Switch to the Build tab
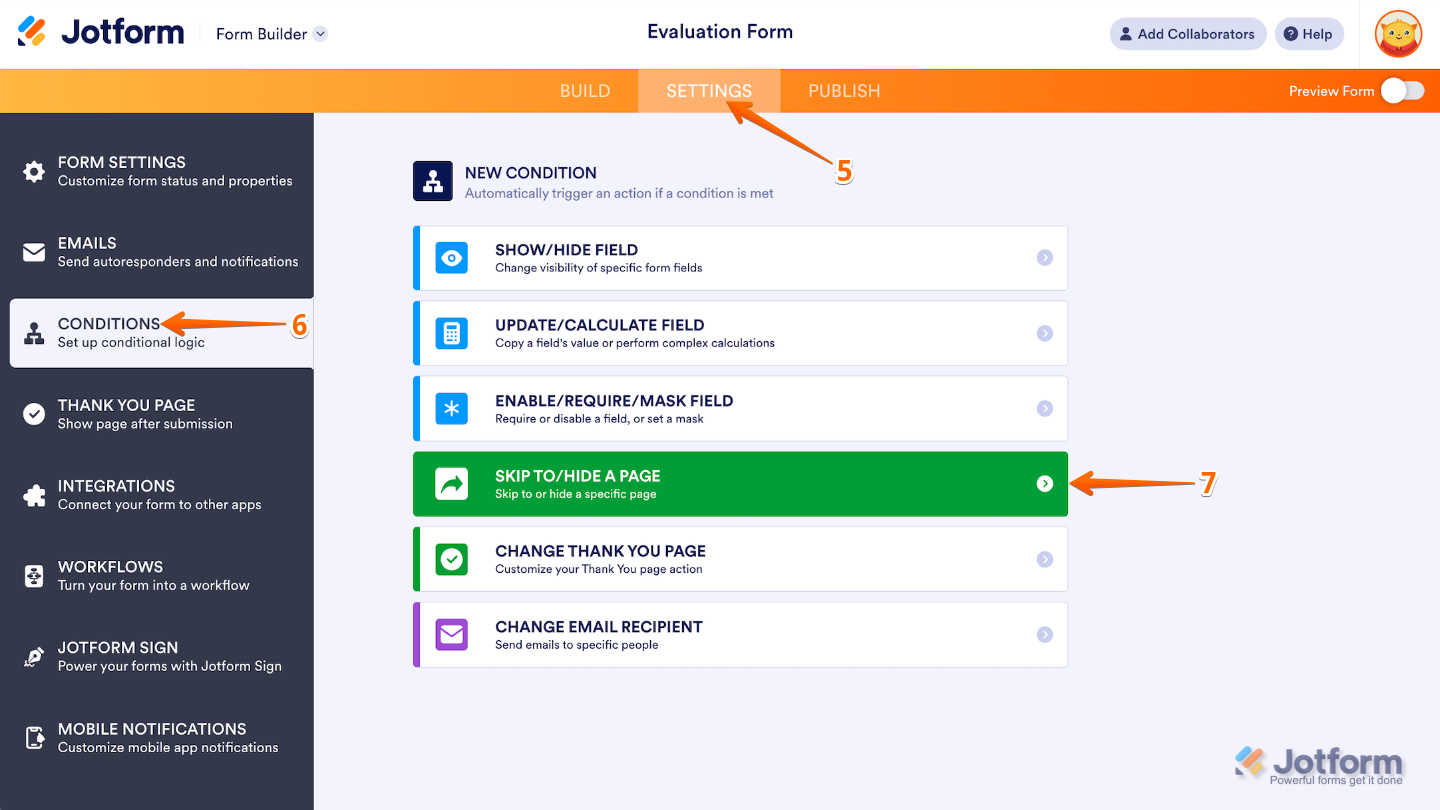1440x810 pixels. point(585,90)
